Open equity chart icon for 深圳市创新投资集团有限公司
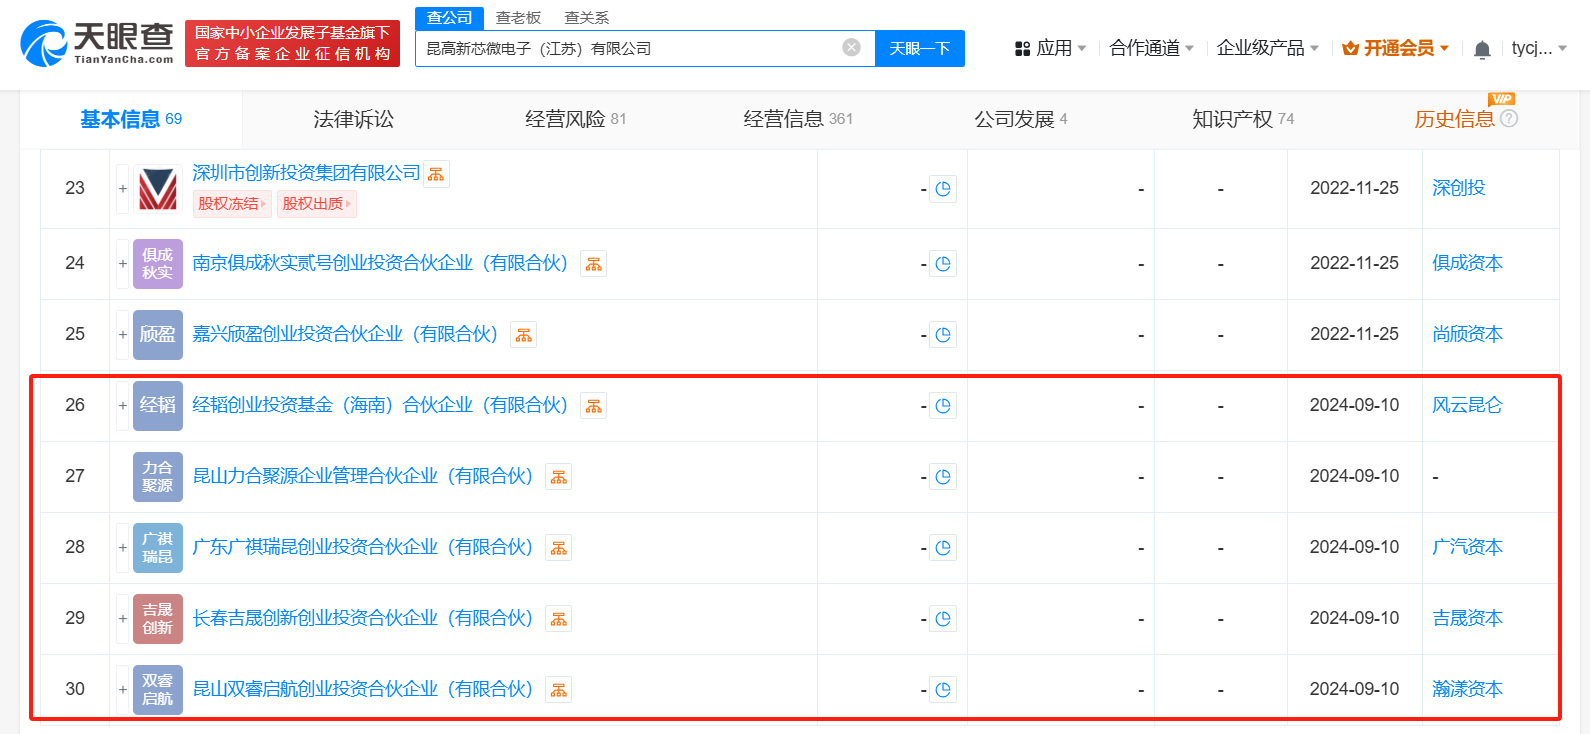 pyautogui.click(x=436, y=174)
